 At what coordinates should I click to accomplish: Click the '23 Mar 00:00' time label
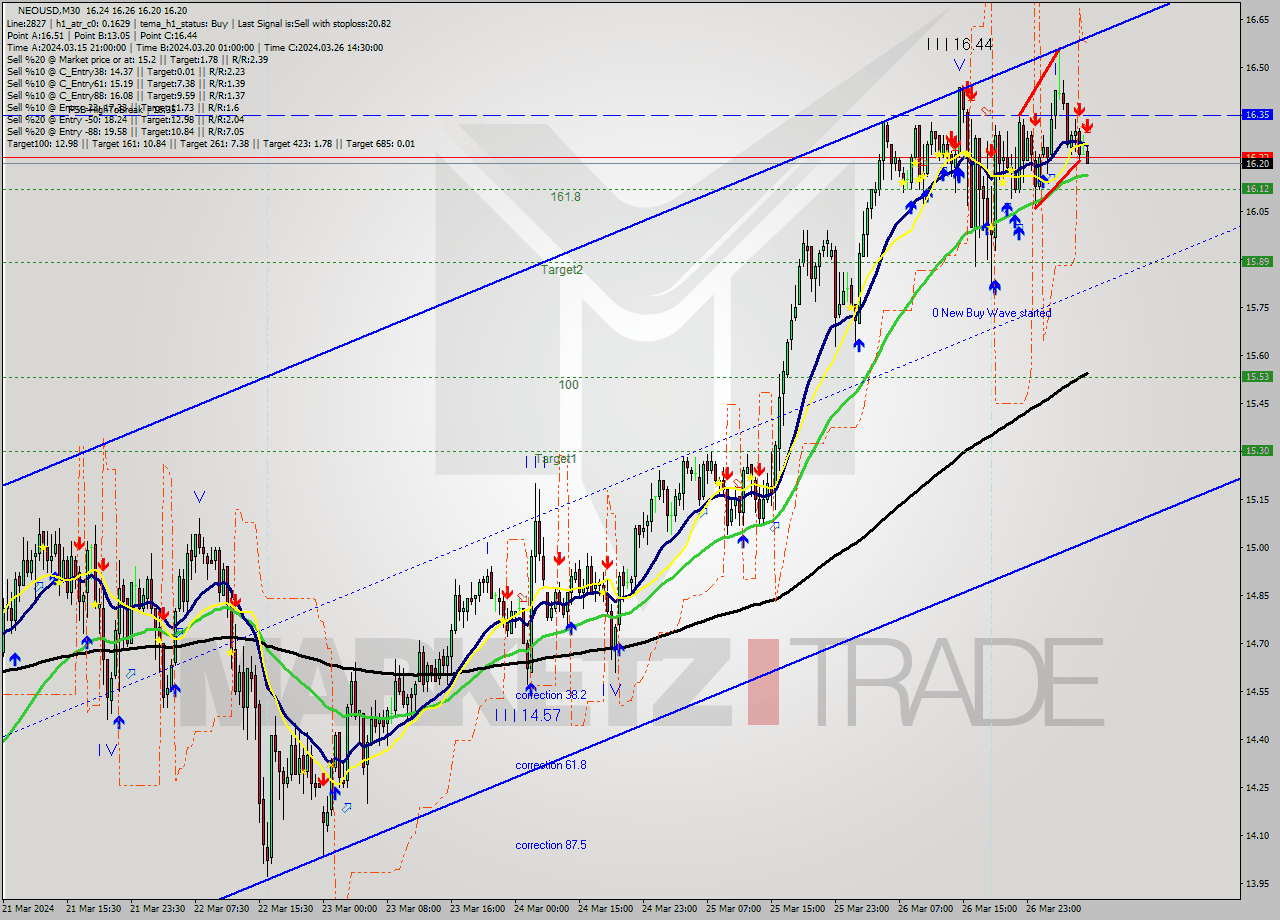[350, 909]
